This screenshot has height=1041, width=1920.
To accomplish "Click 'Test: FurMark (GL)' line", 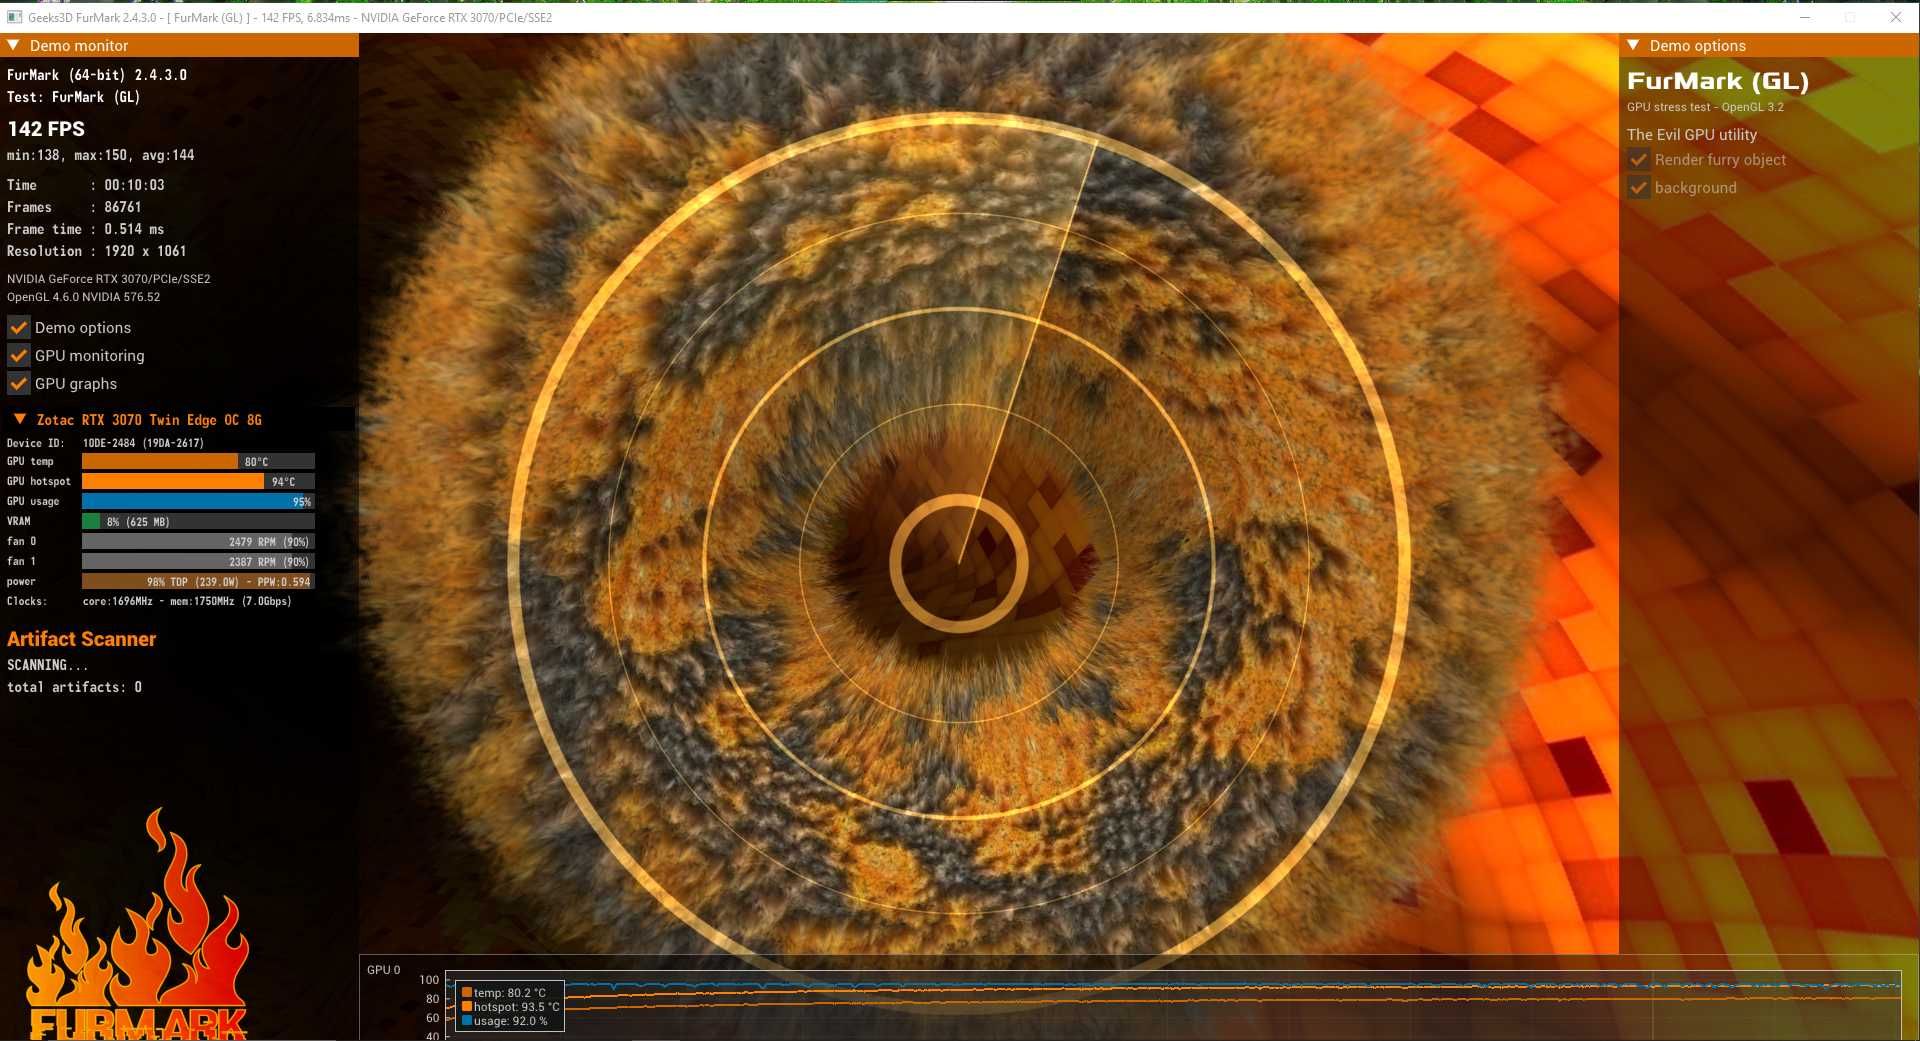I will tap(73, 97).
